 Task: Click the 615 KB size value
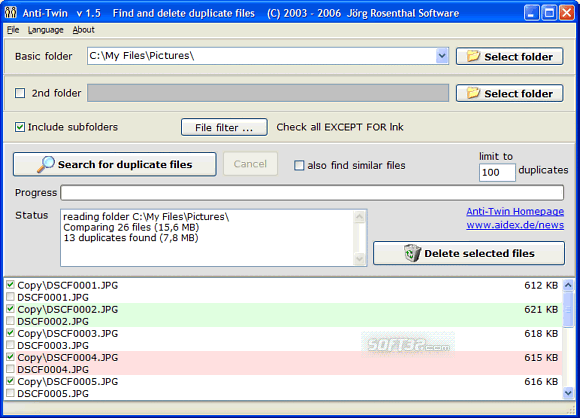coord(541,357)
